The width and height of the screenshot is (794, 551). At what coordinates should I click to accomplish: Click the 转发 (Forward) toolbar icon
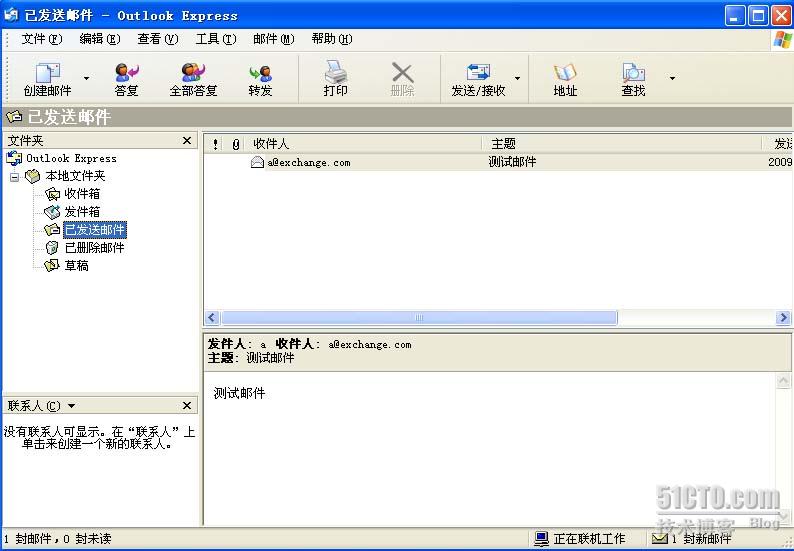pyautogui.click(x=260, y=80)
